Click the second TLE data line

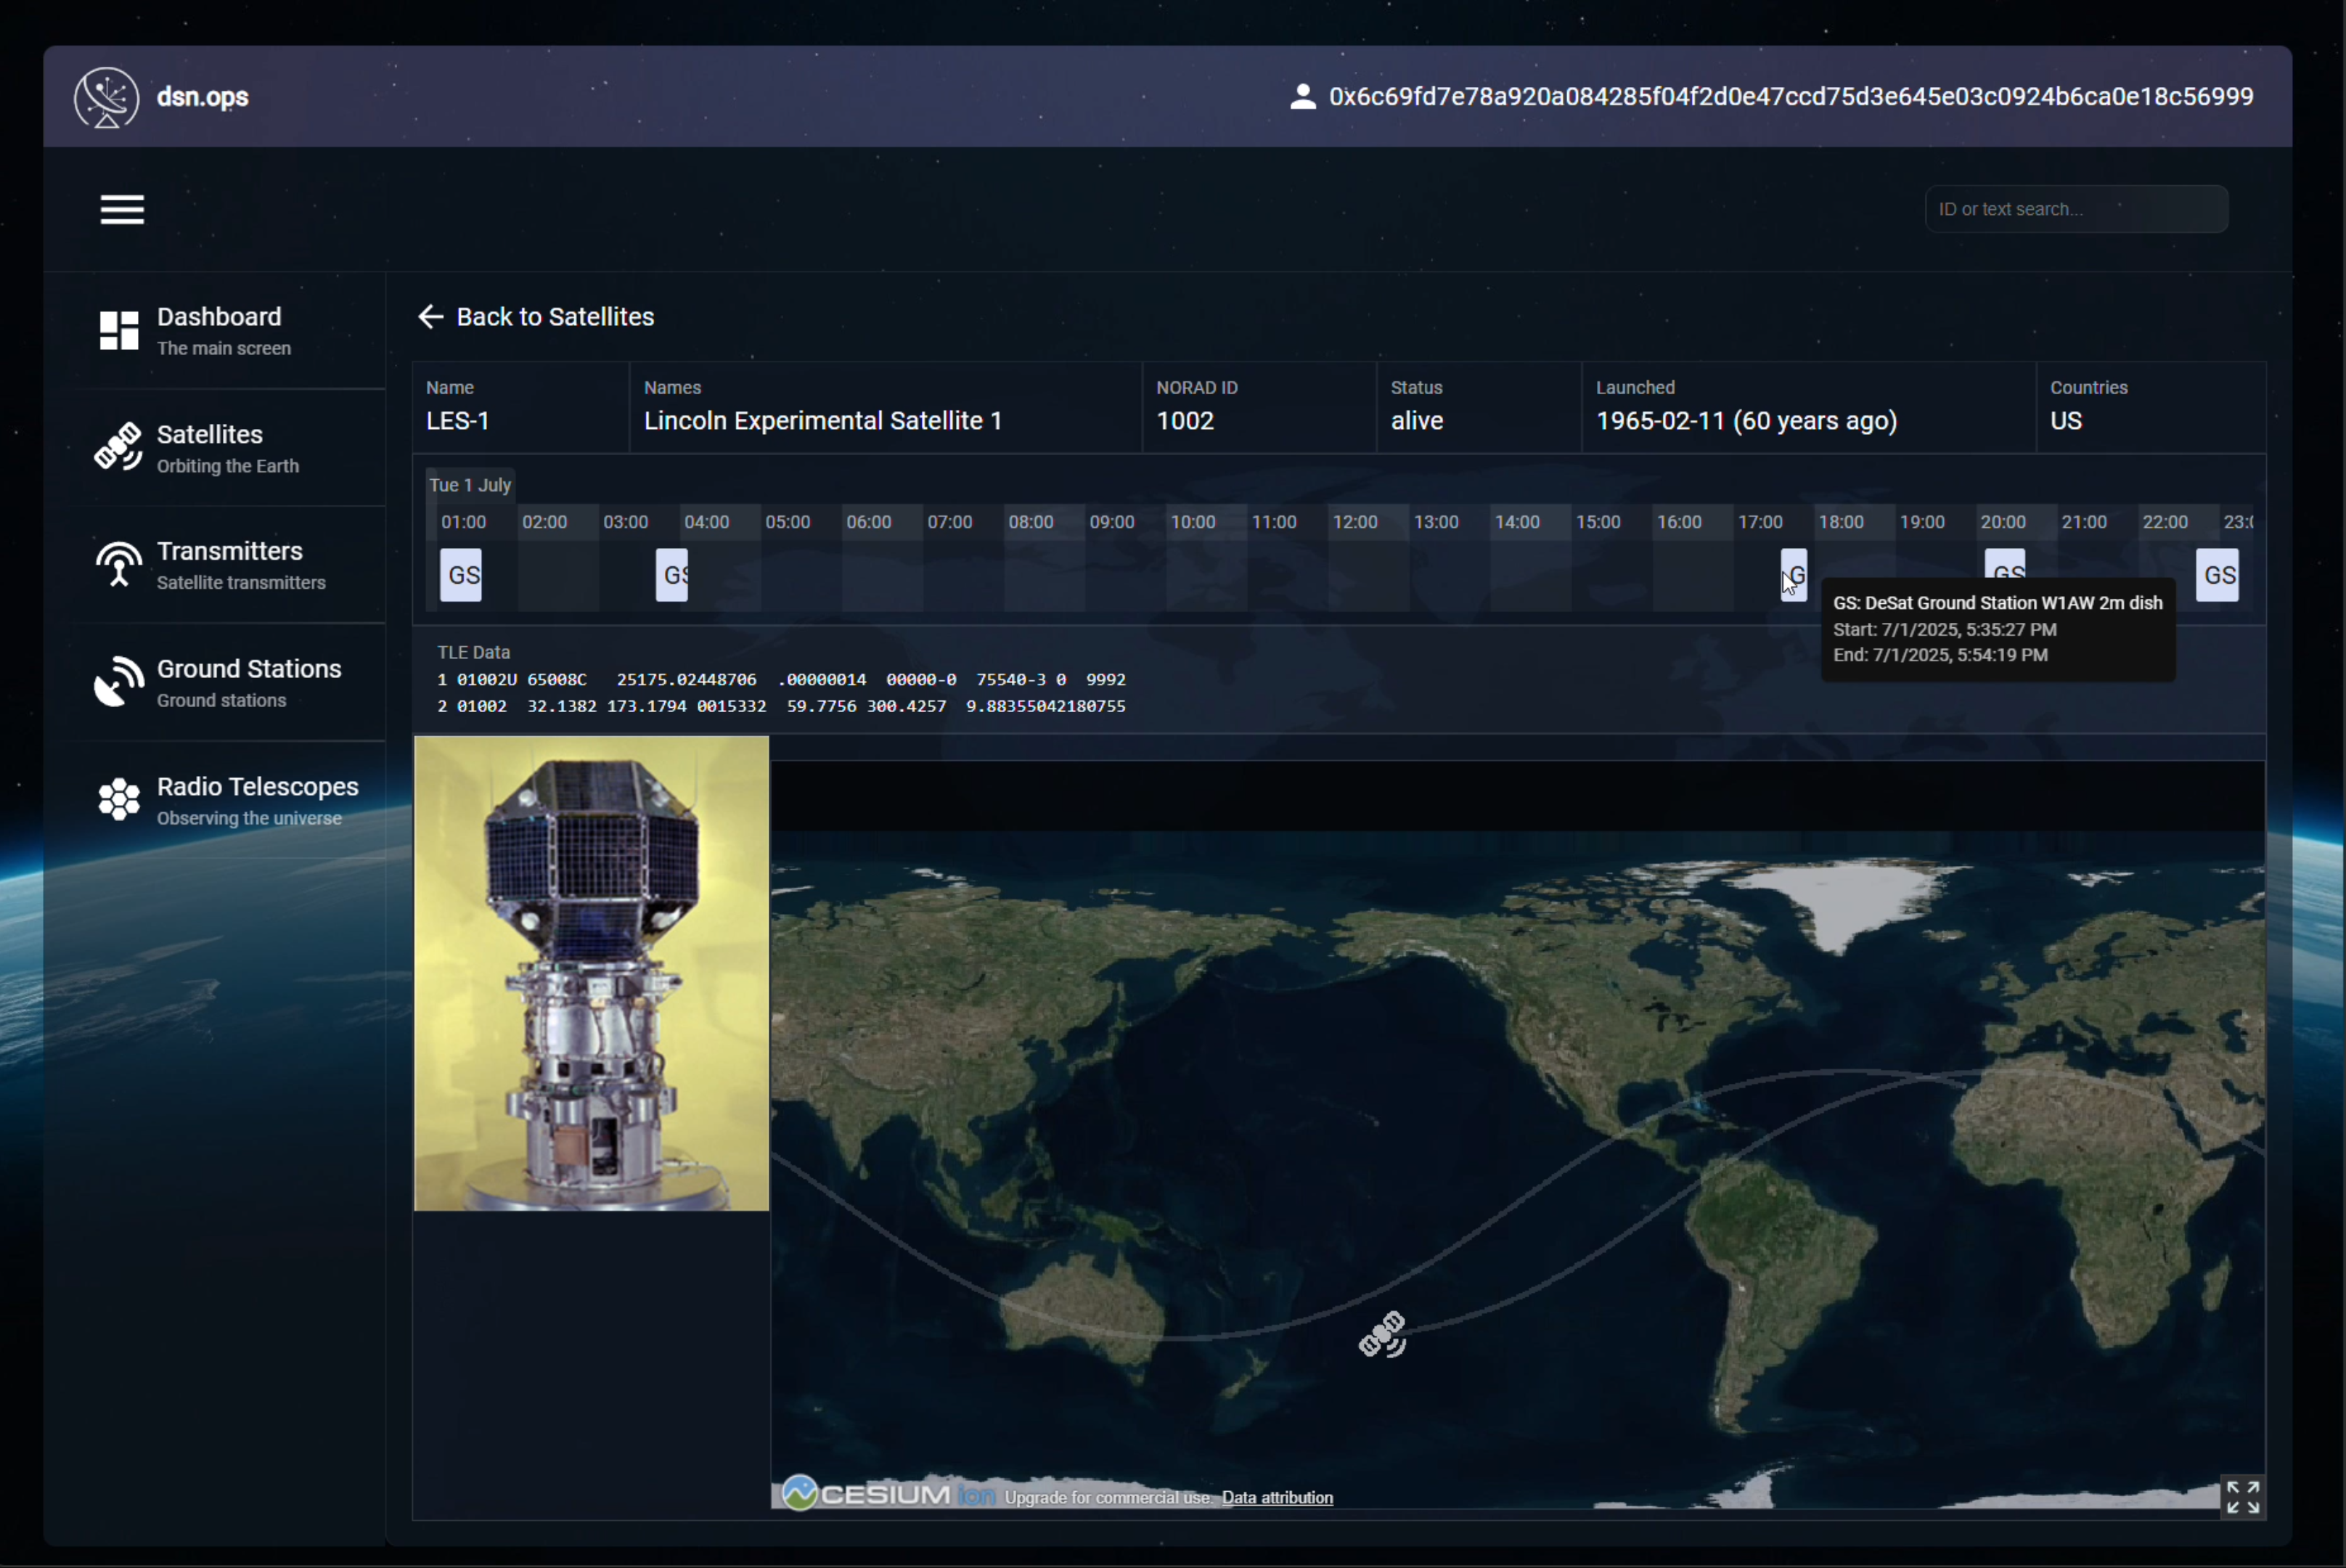click(x=781, y=706)
